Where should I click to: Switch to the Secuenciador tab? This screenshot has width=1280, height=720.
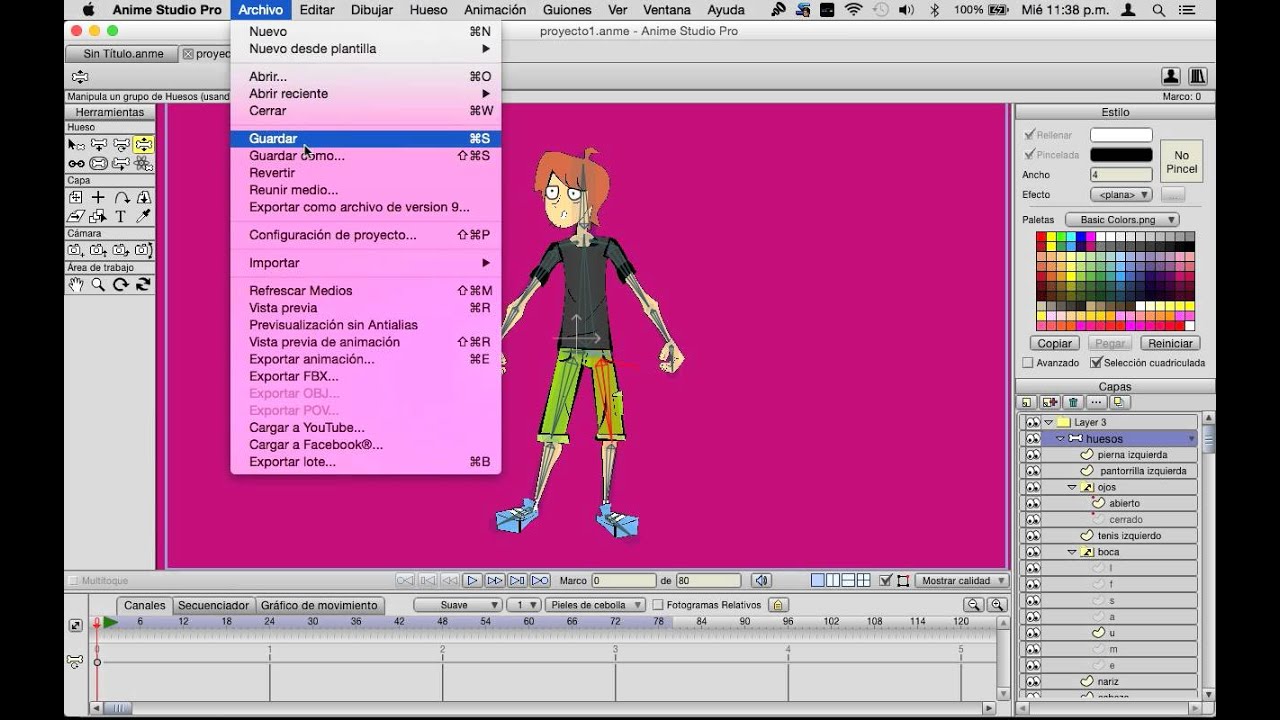pyautogui.click(x=213, y=605)
